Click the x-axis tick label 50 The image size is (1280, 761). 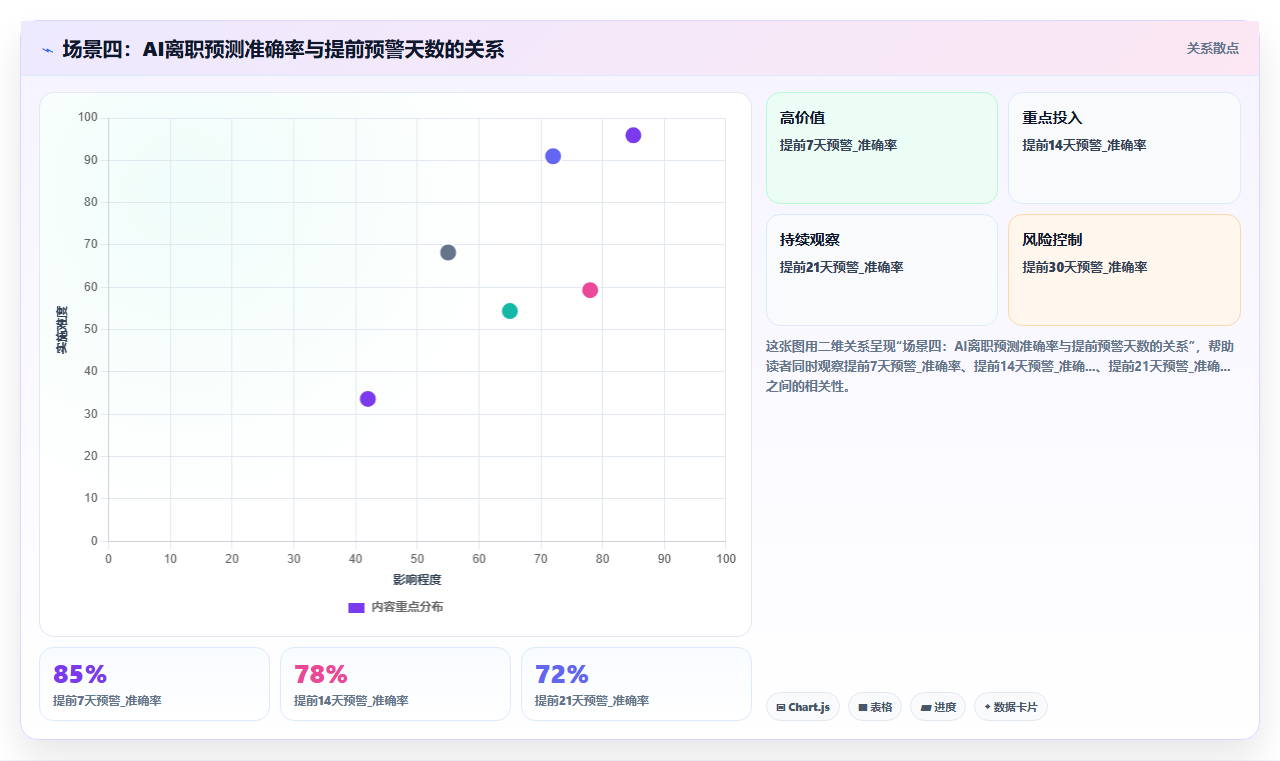[x=417, y=558]
